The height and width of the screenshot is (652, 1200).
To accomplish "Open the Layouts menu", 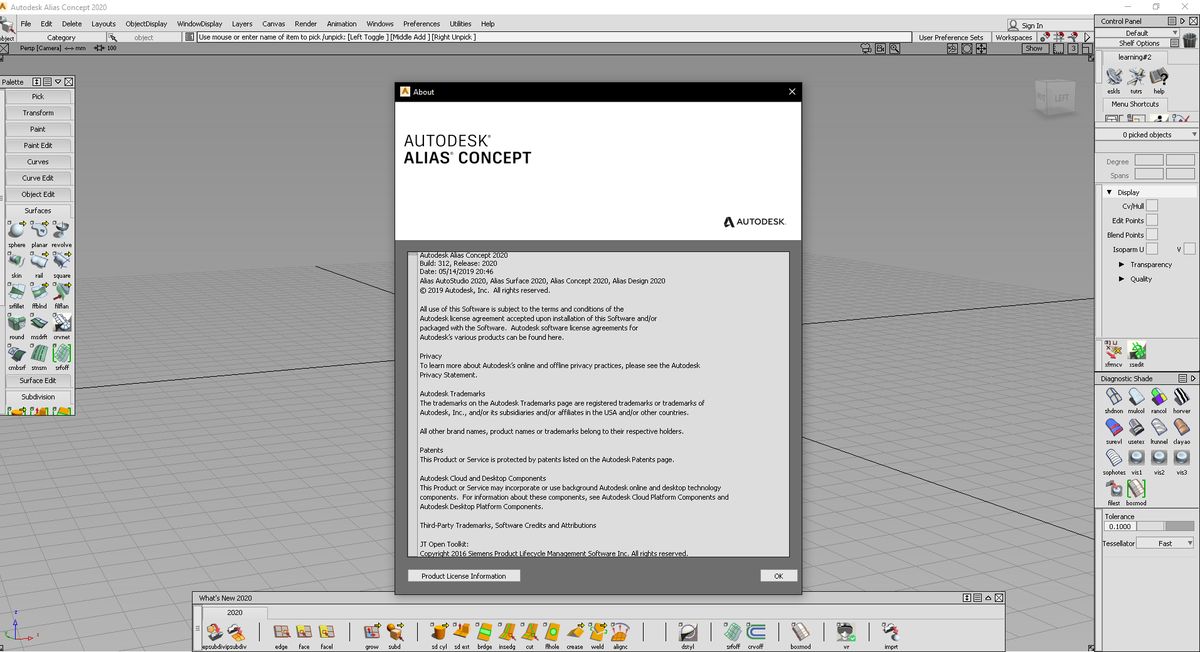I will click(x=103, y=23).
